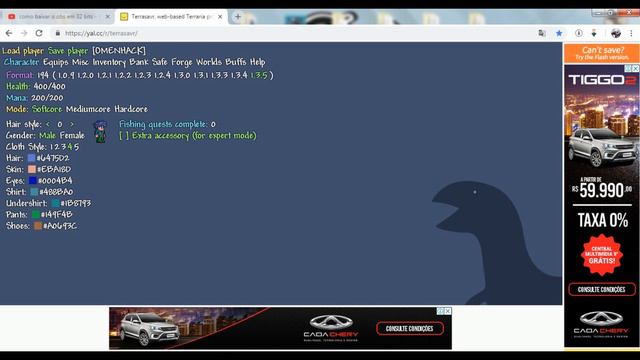
Task: Open the translate page icon
Action: tap(542, 33)
